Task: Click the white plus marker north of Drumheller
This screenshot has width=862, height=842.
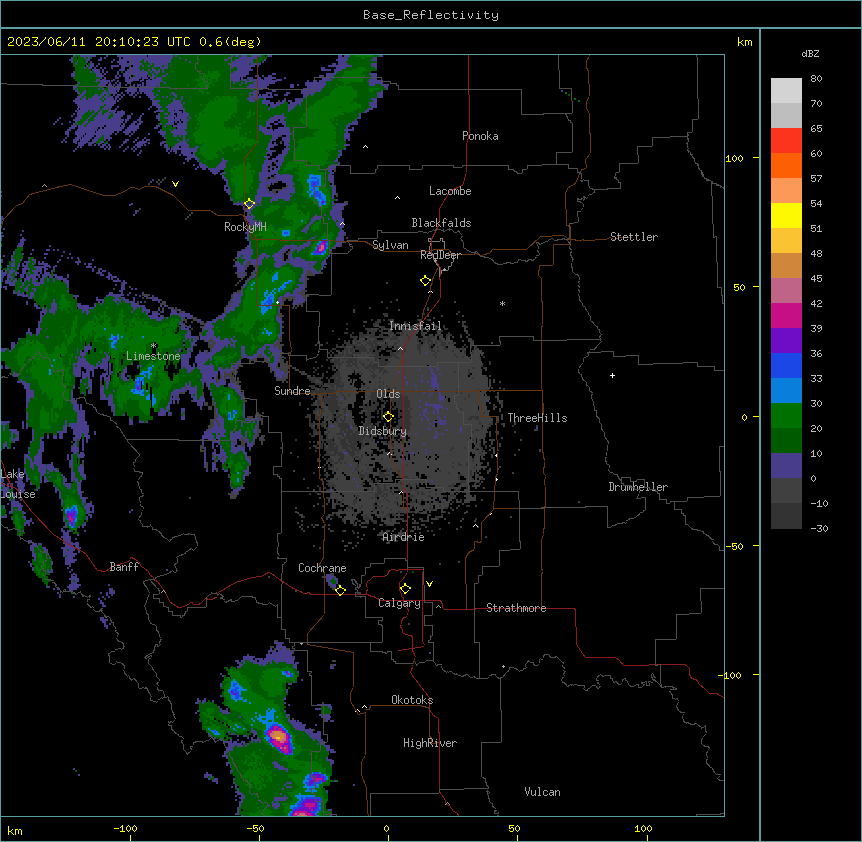Action: pyautogui.click(x=612, y=375)
